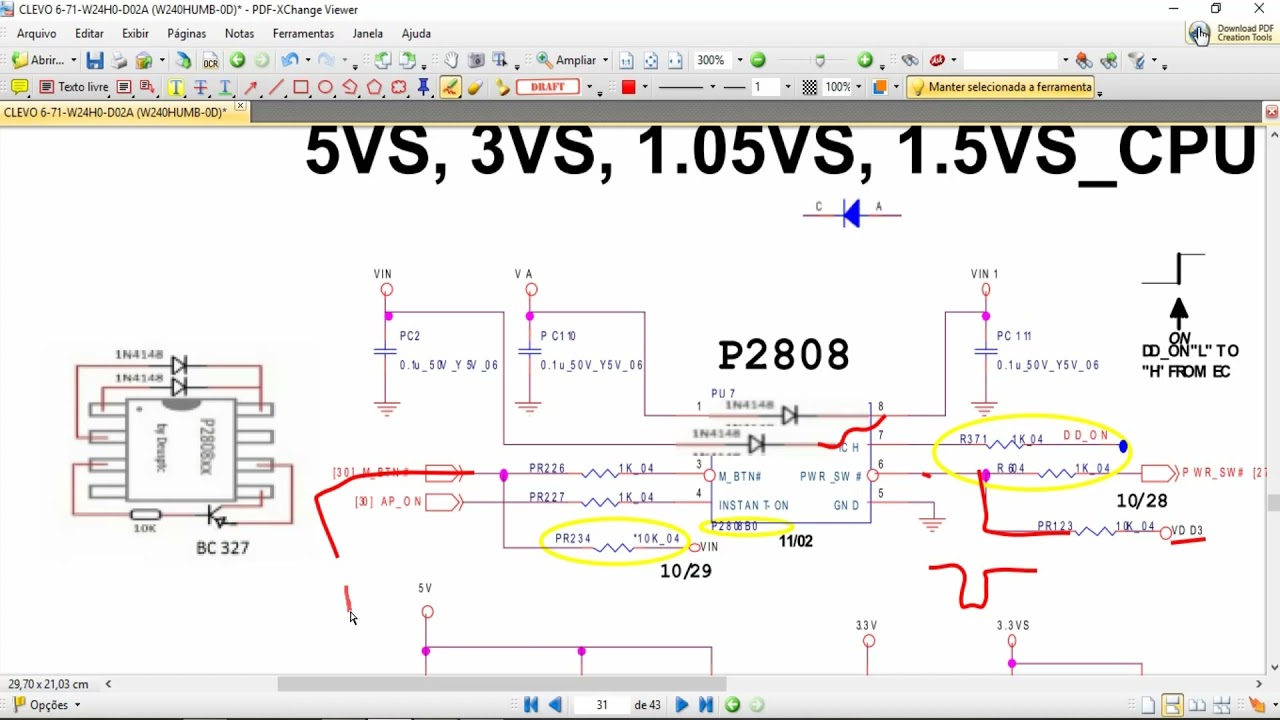
Task: Select the Line drawing tool
Action: point(276,87)
